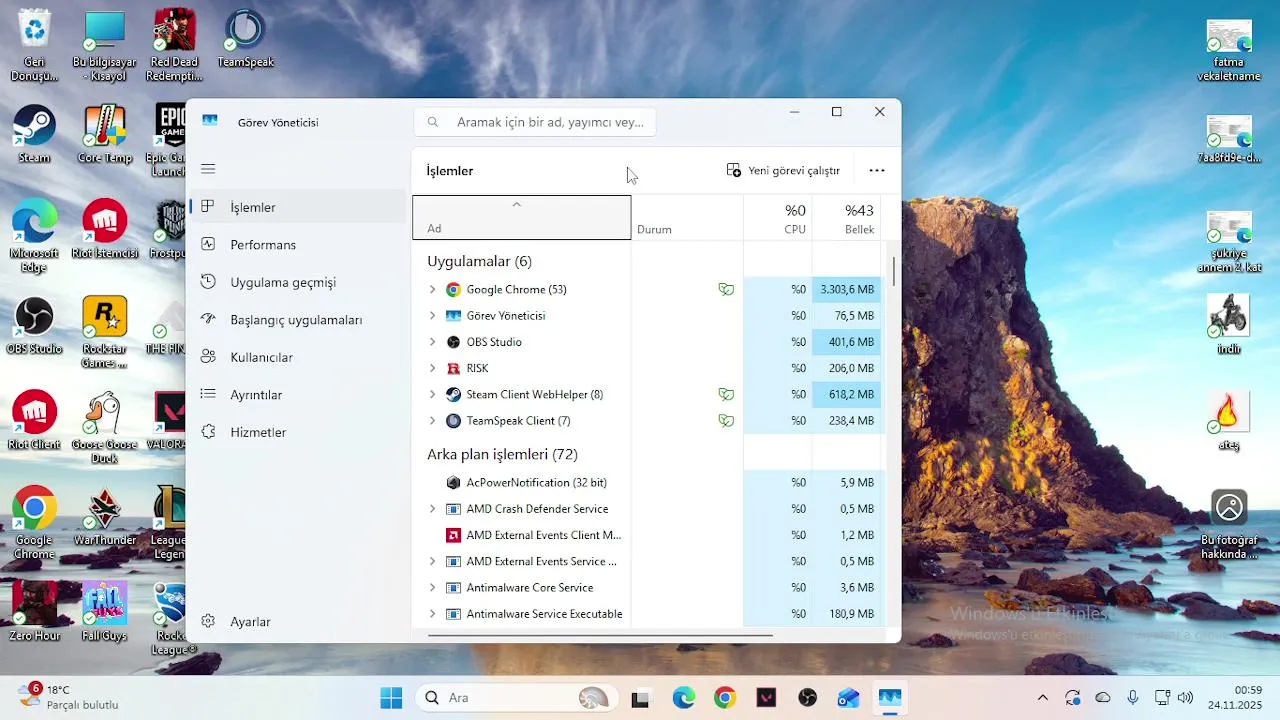Open Ayarlar at sidebar bottom
1280x720 pixels.
[x=298, y=621]
